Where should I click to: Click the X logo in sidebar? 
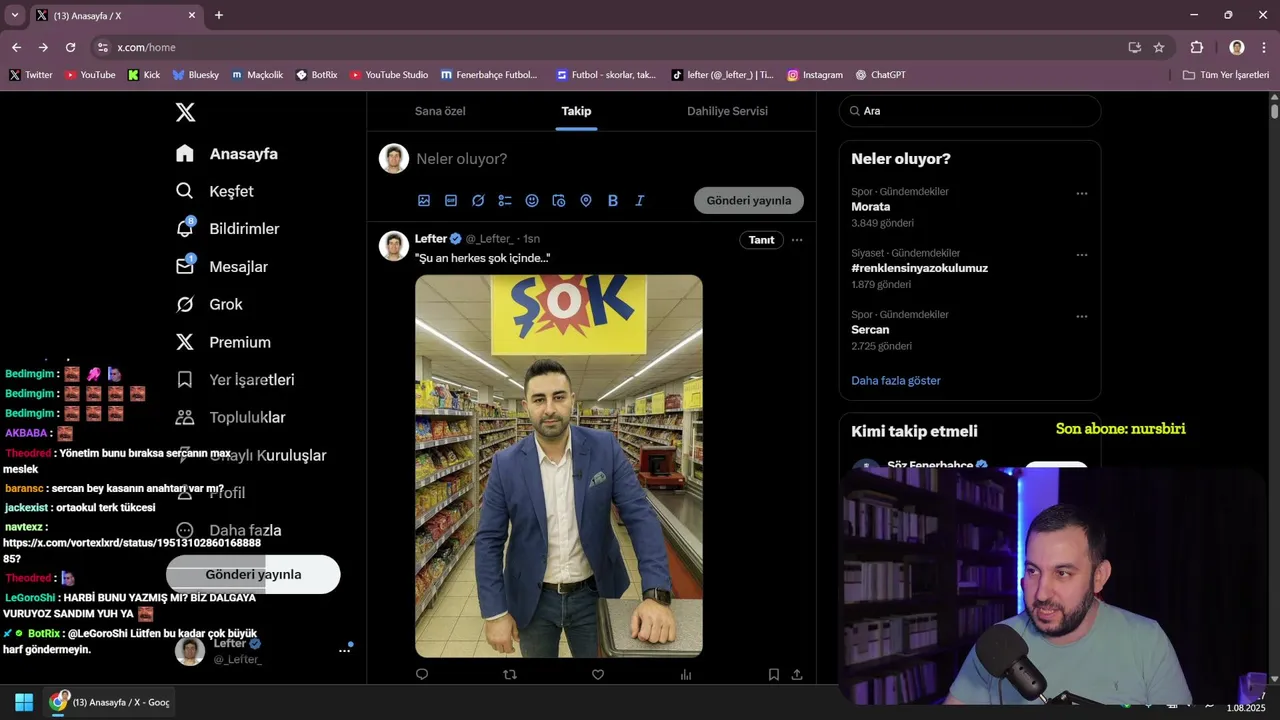185,112
